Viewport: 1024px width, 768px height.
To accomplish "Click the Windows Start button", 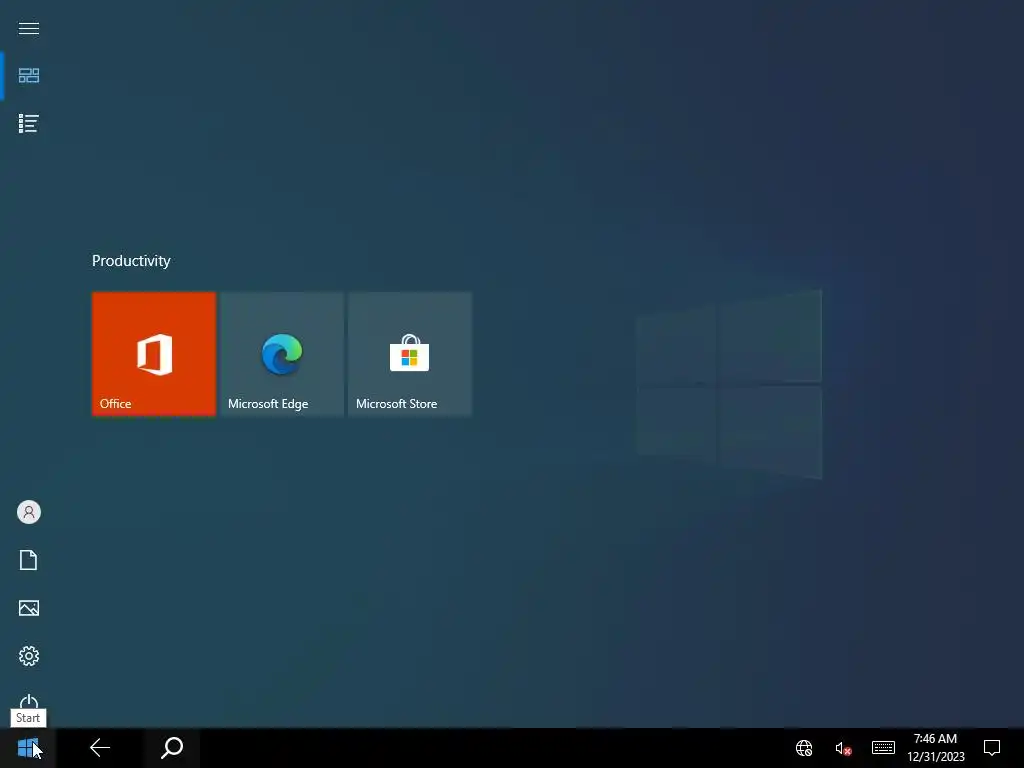I will click(28, 748).
